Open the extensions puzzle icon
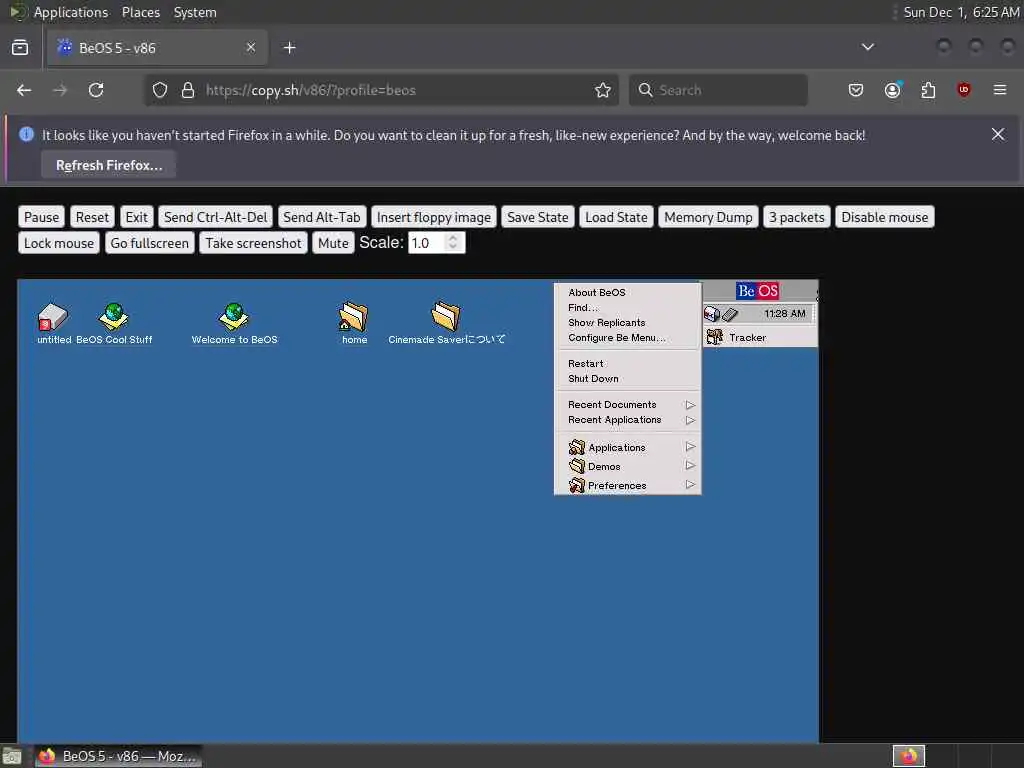 (x=928, y=90)
